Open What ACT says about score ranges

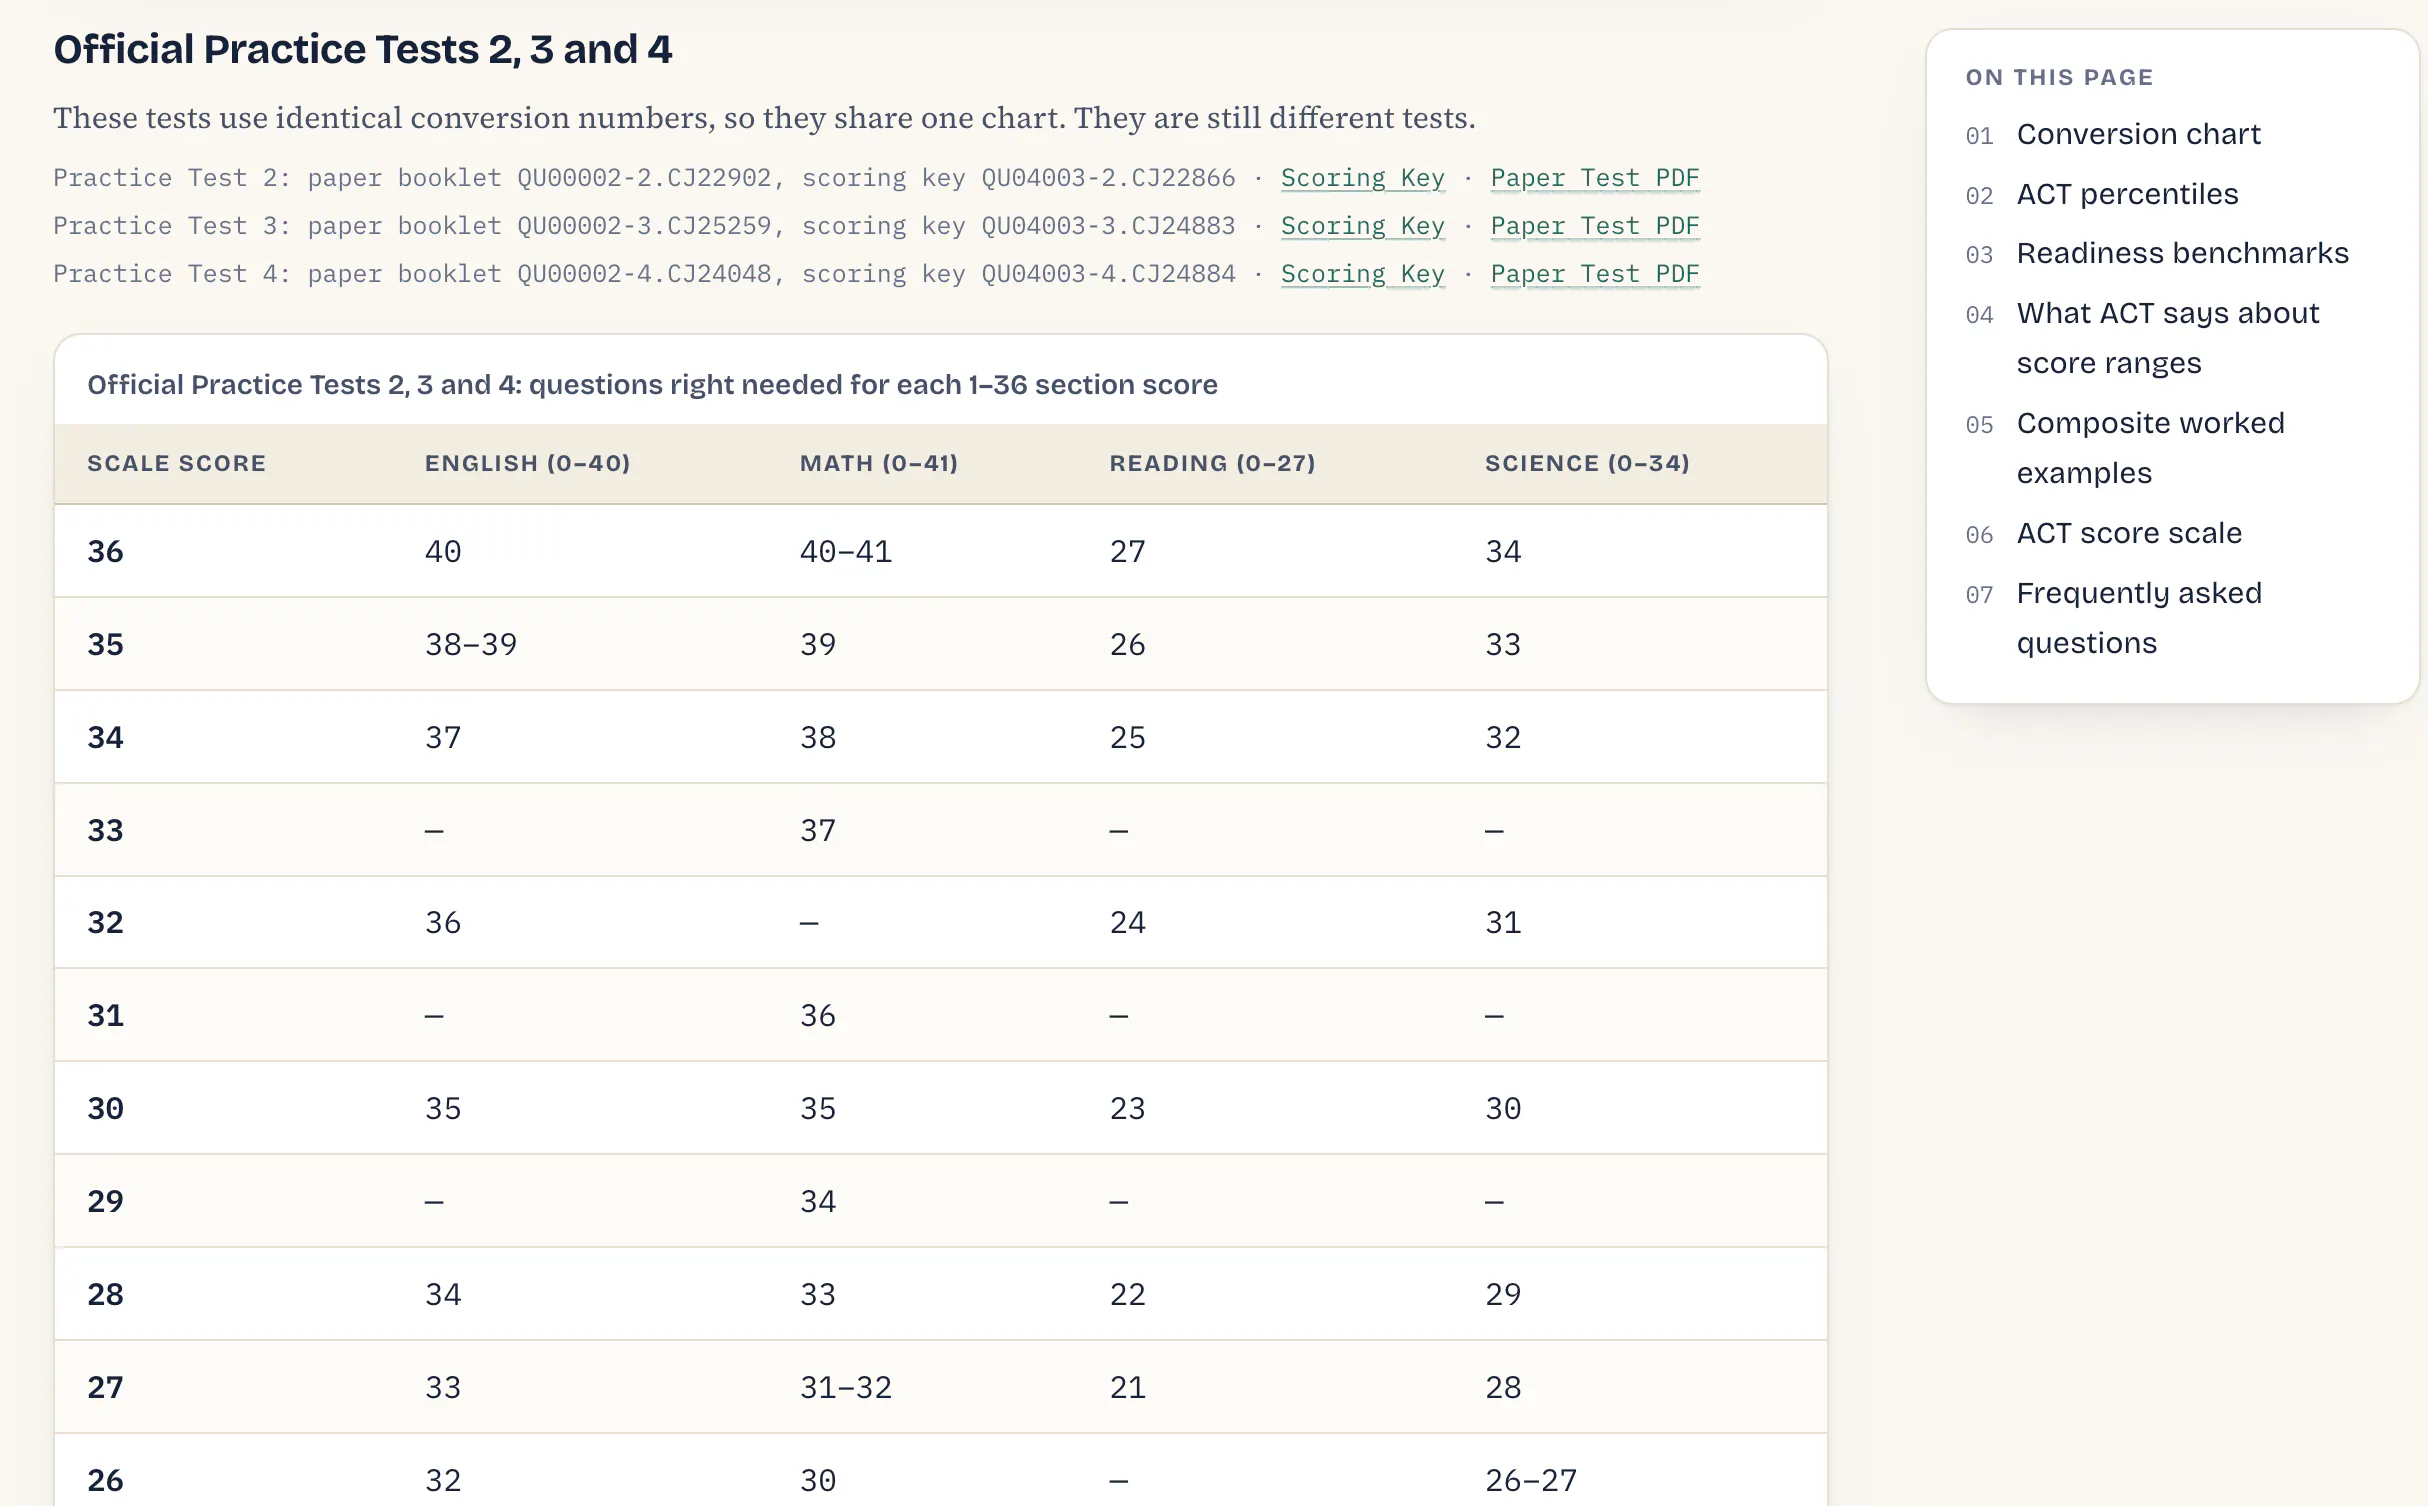point(2167,338)
